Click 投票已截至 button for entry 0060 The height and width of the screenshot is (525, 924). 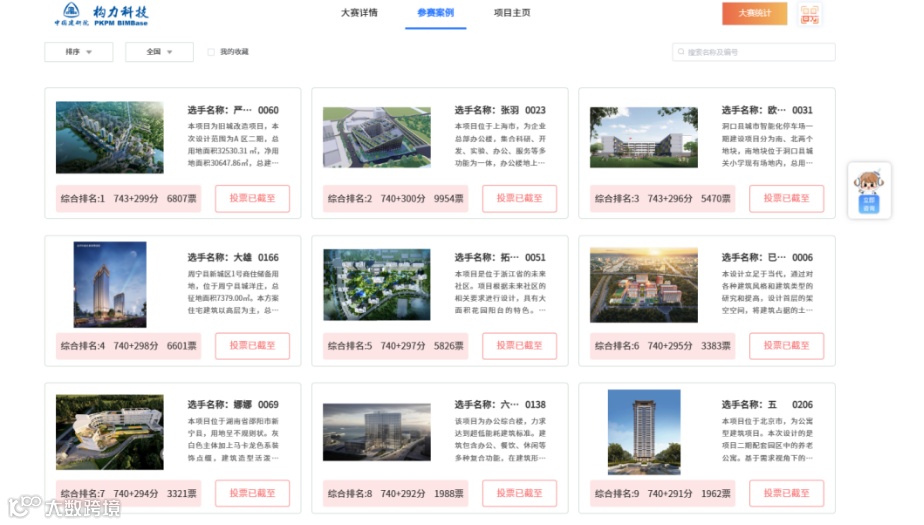tap(252, 199)
